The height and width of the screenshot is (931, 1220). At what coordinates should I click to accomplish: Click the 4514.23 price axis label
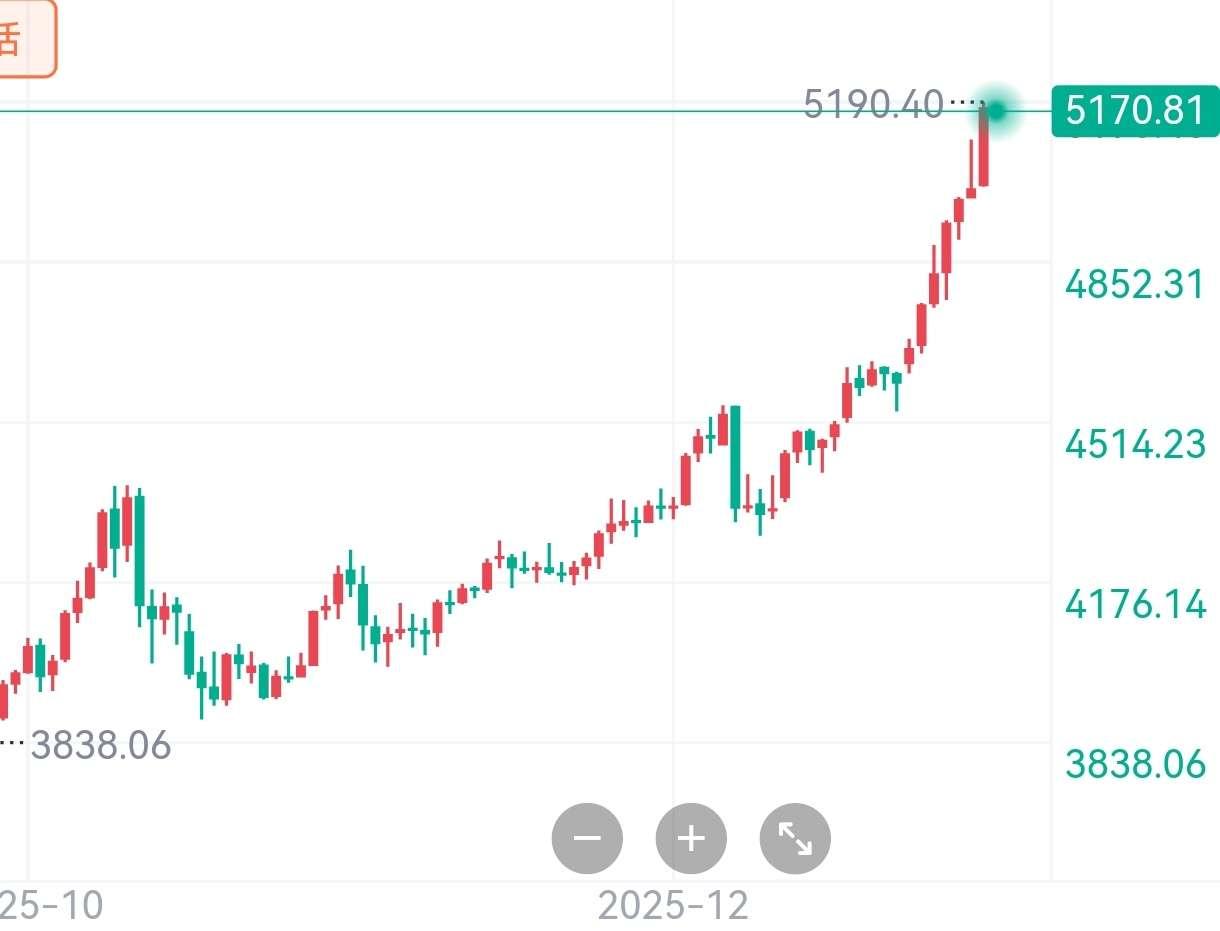coord(1135,444)
